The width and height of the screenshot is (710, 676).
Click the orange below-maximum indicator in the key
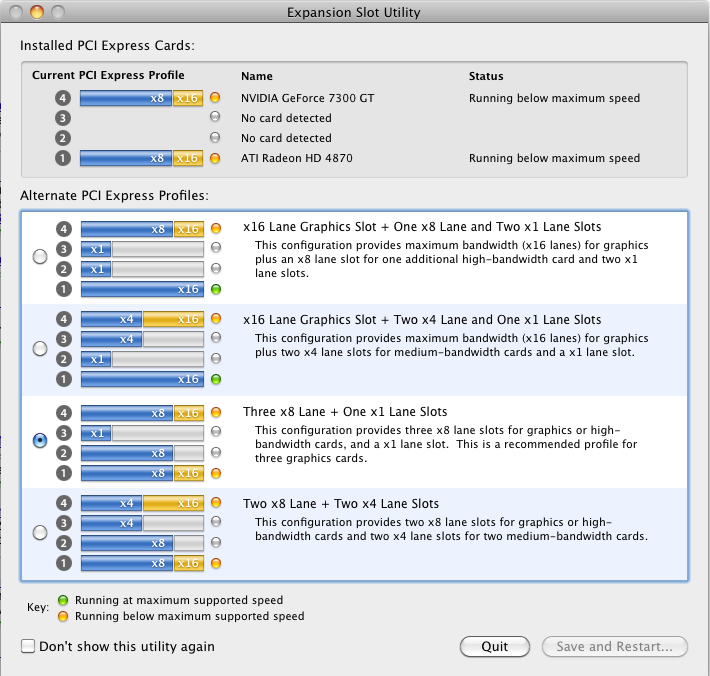[63, 616]
